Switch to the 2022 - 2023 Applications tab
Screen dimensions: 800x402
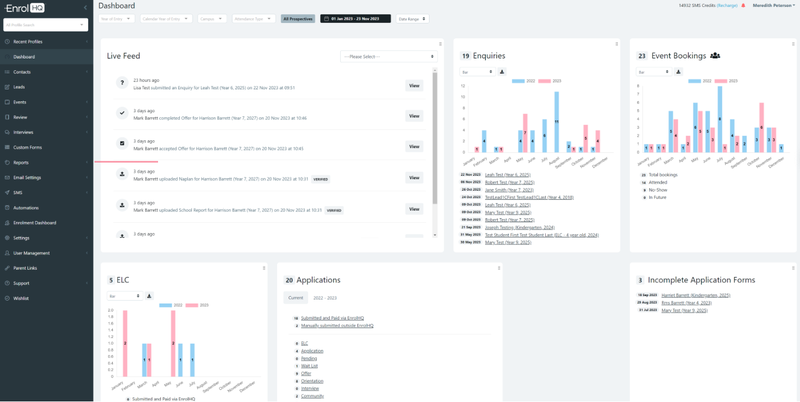pos(325,298)
